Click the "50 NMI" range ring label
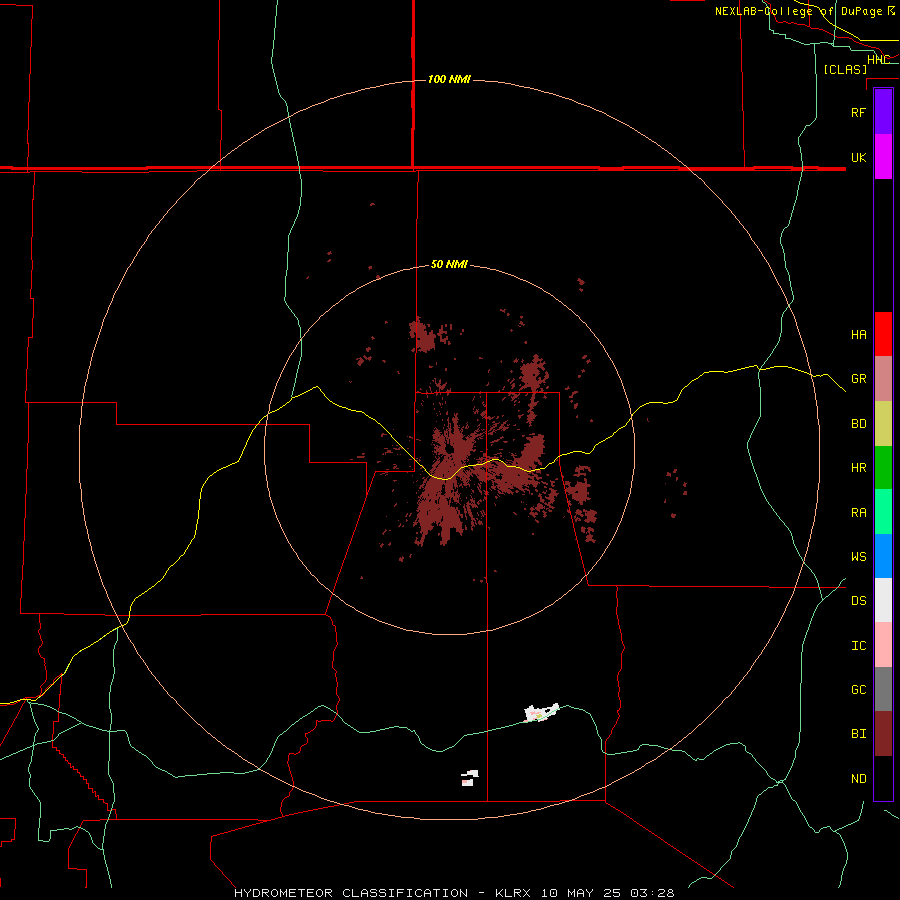 (449, 264)
